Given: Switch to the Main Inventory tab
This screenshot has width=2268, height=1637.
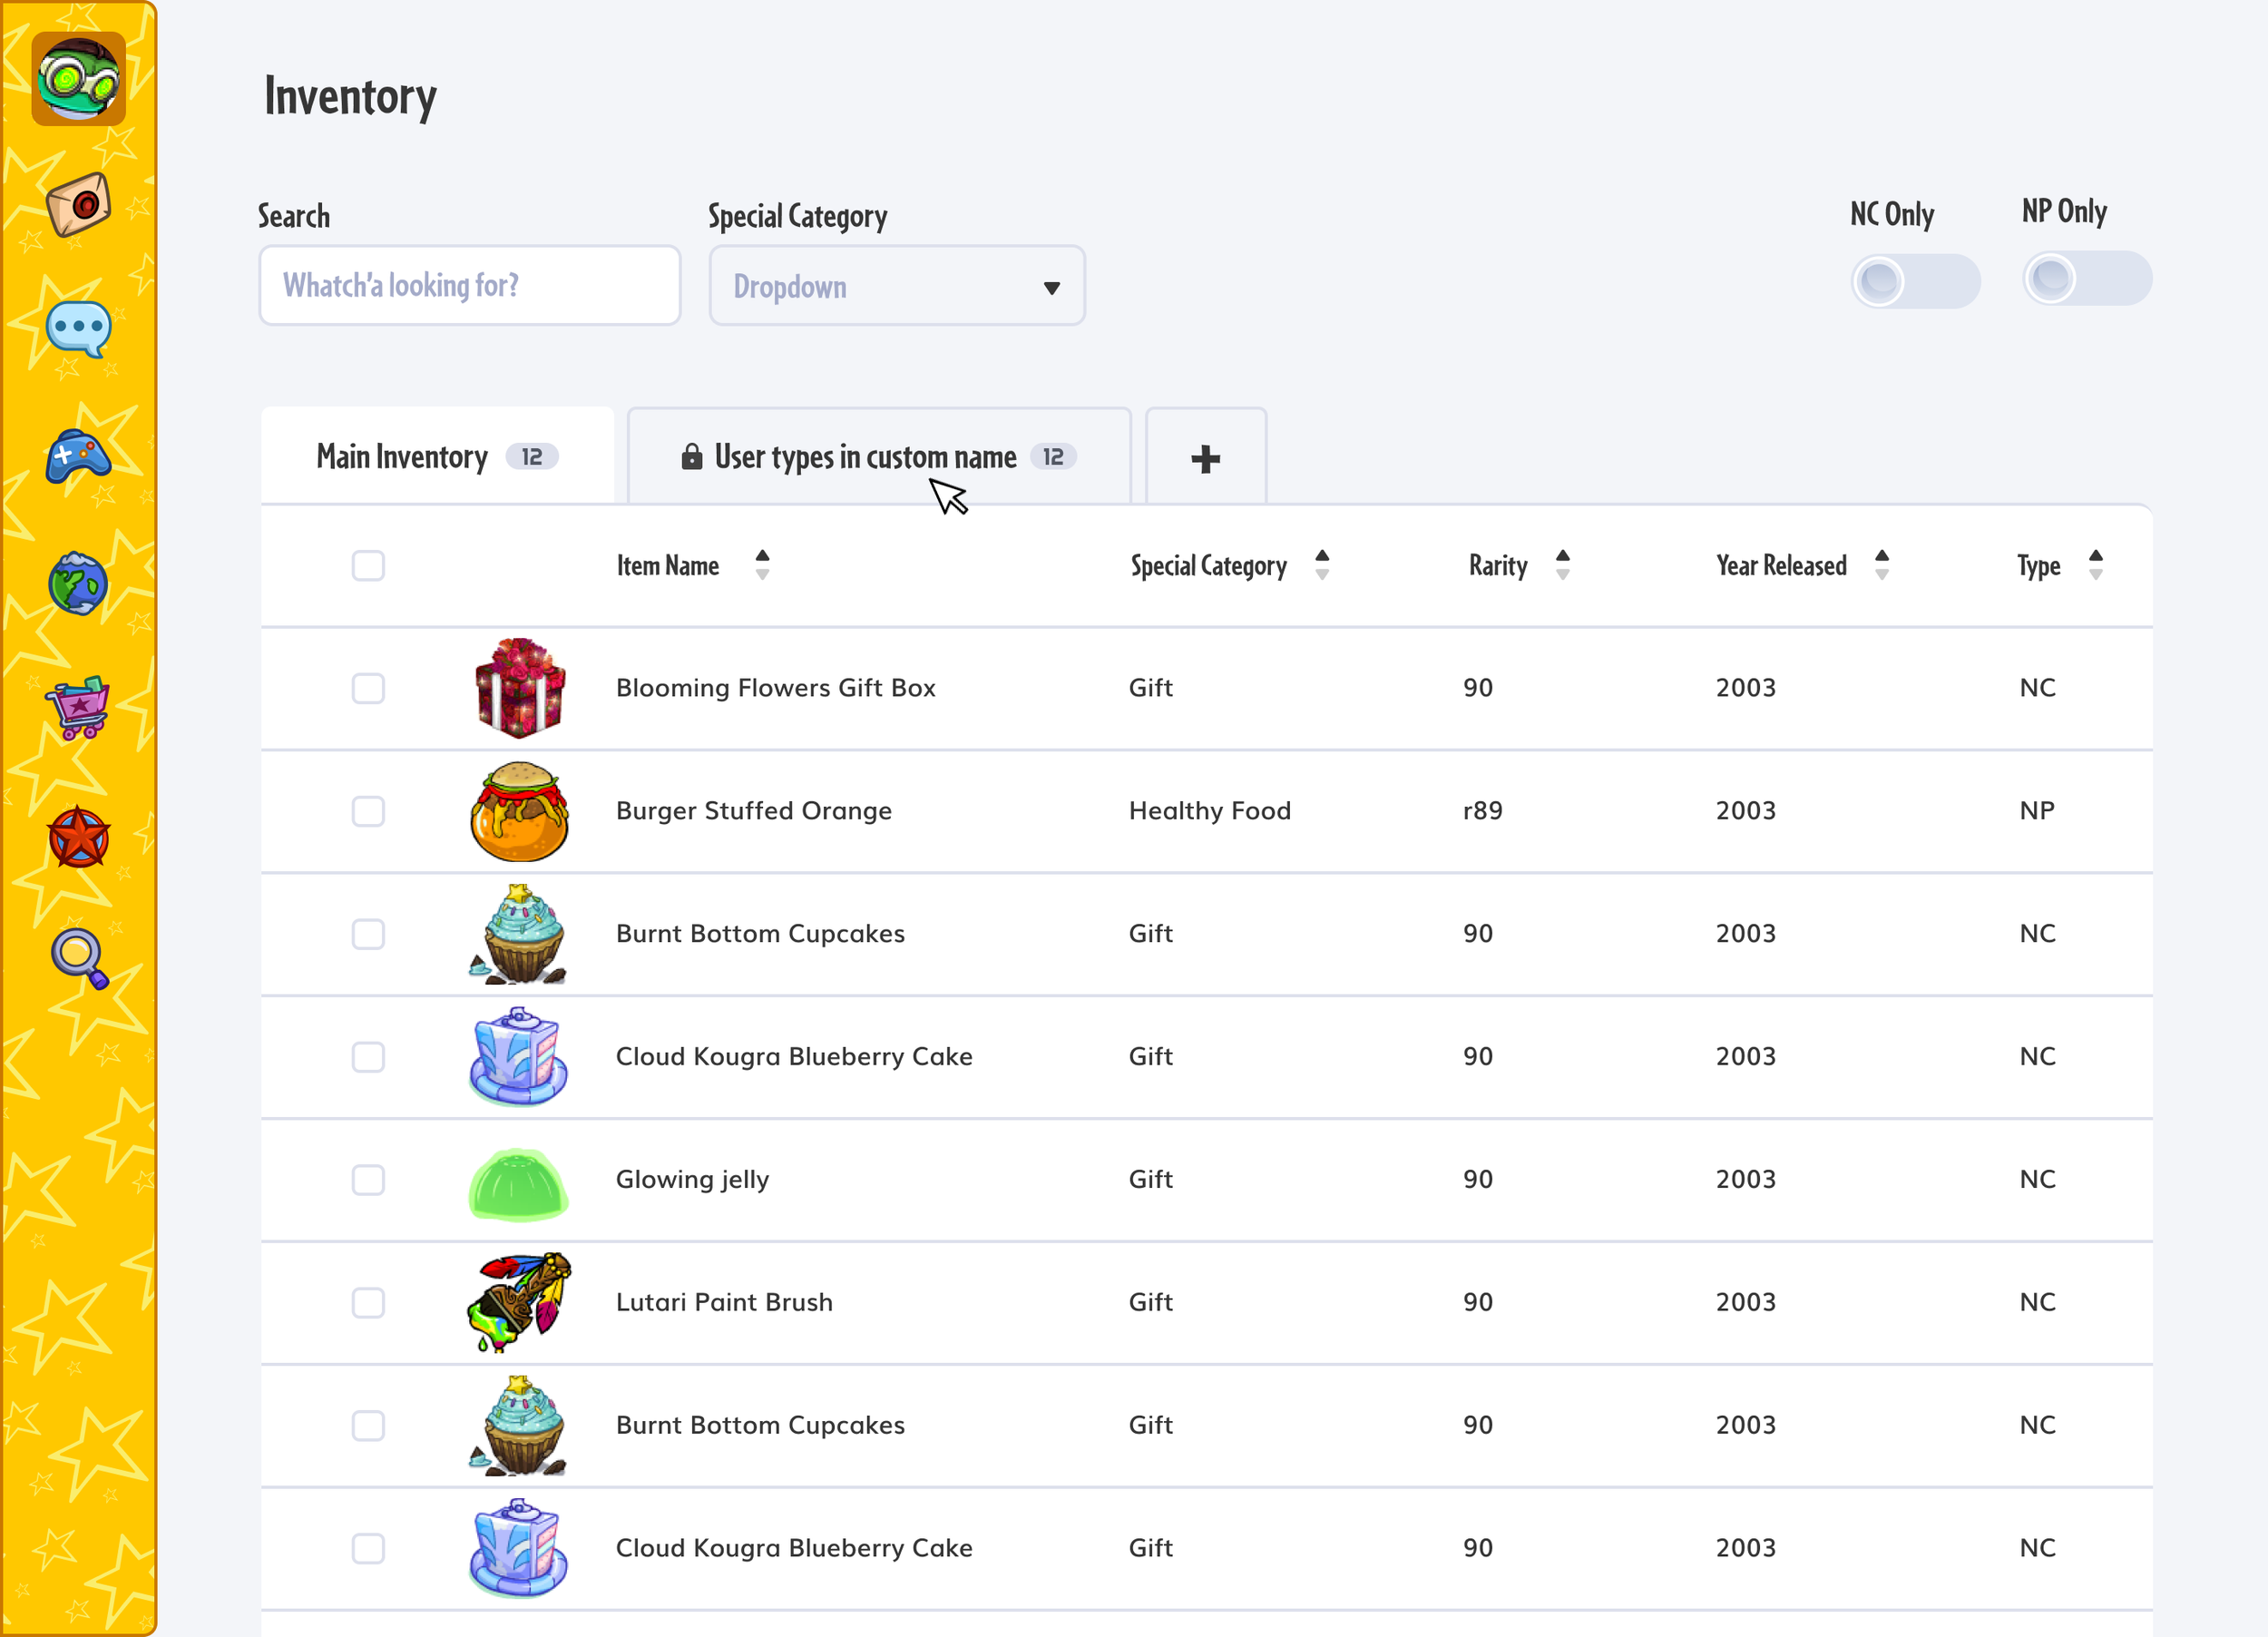Looking at the screenshot, I should (437, 457).
